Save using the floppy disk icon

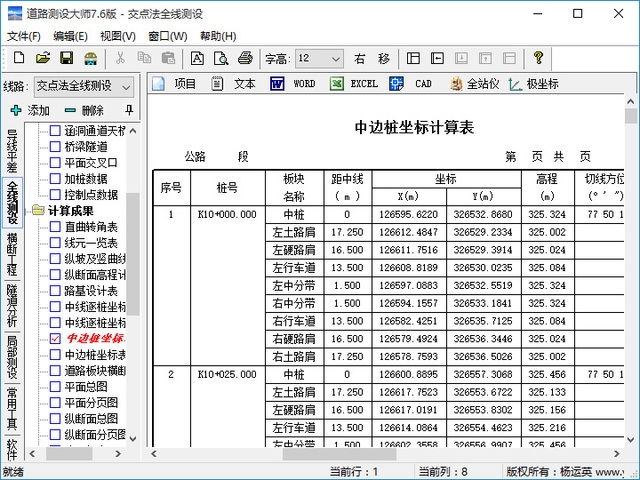66,59
